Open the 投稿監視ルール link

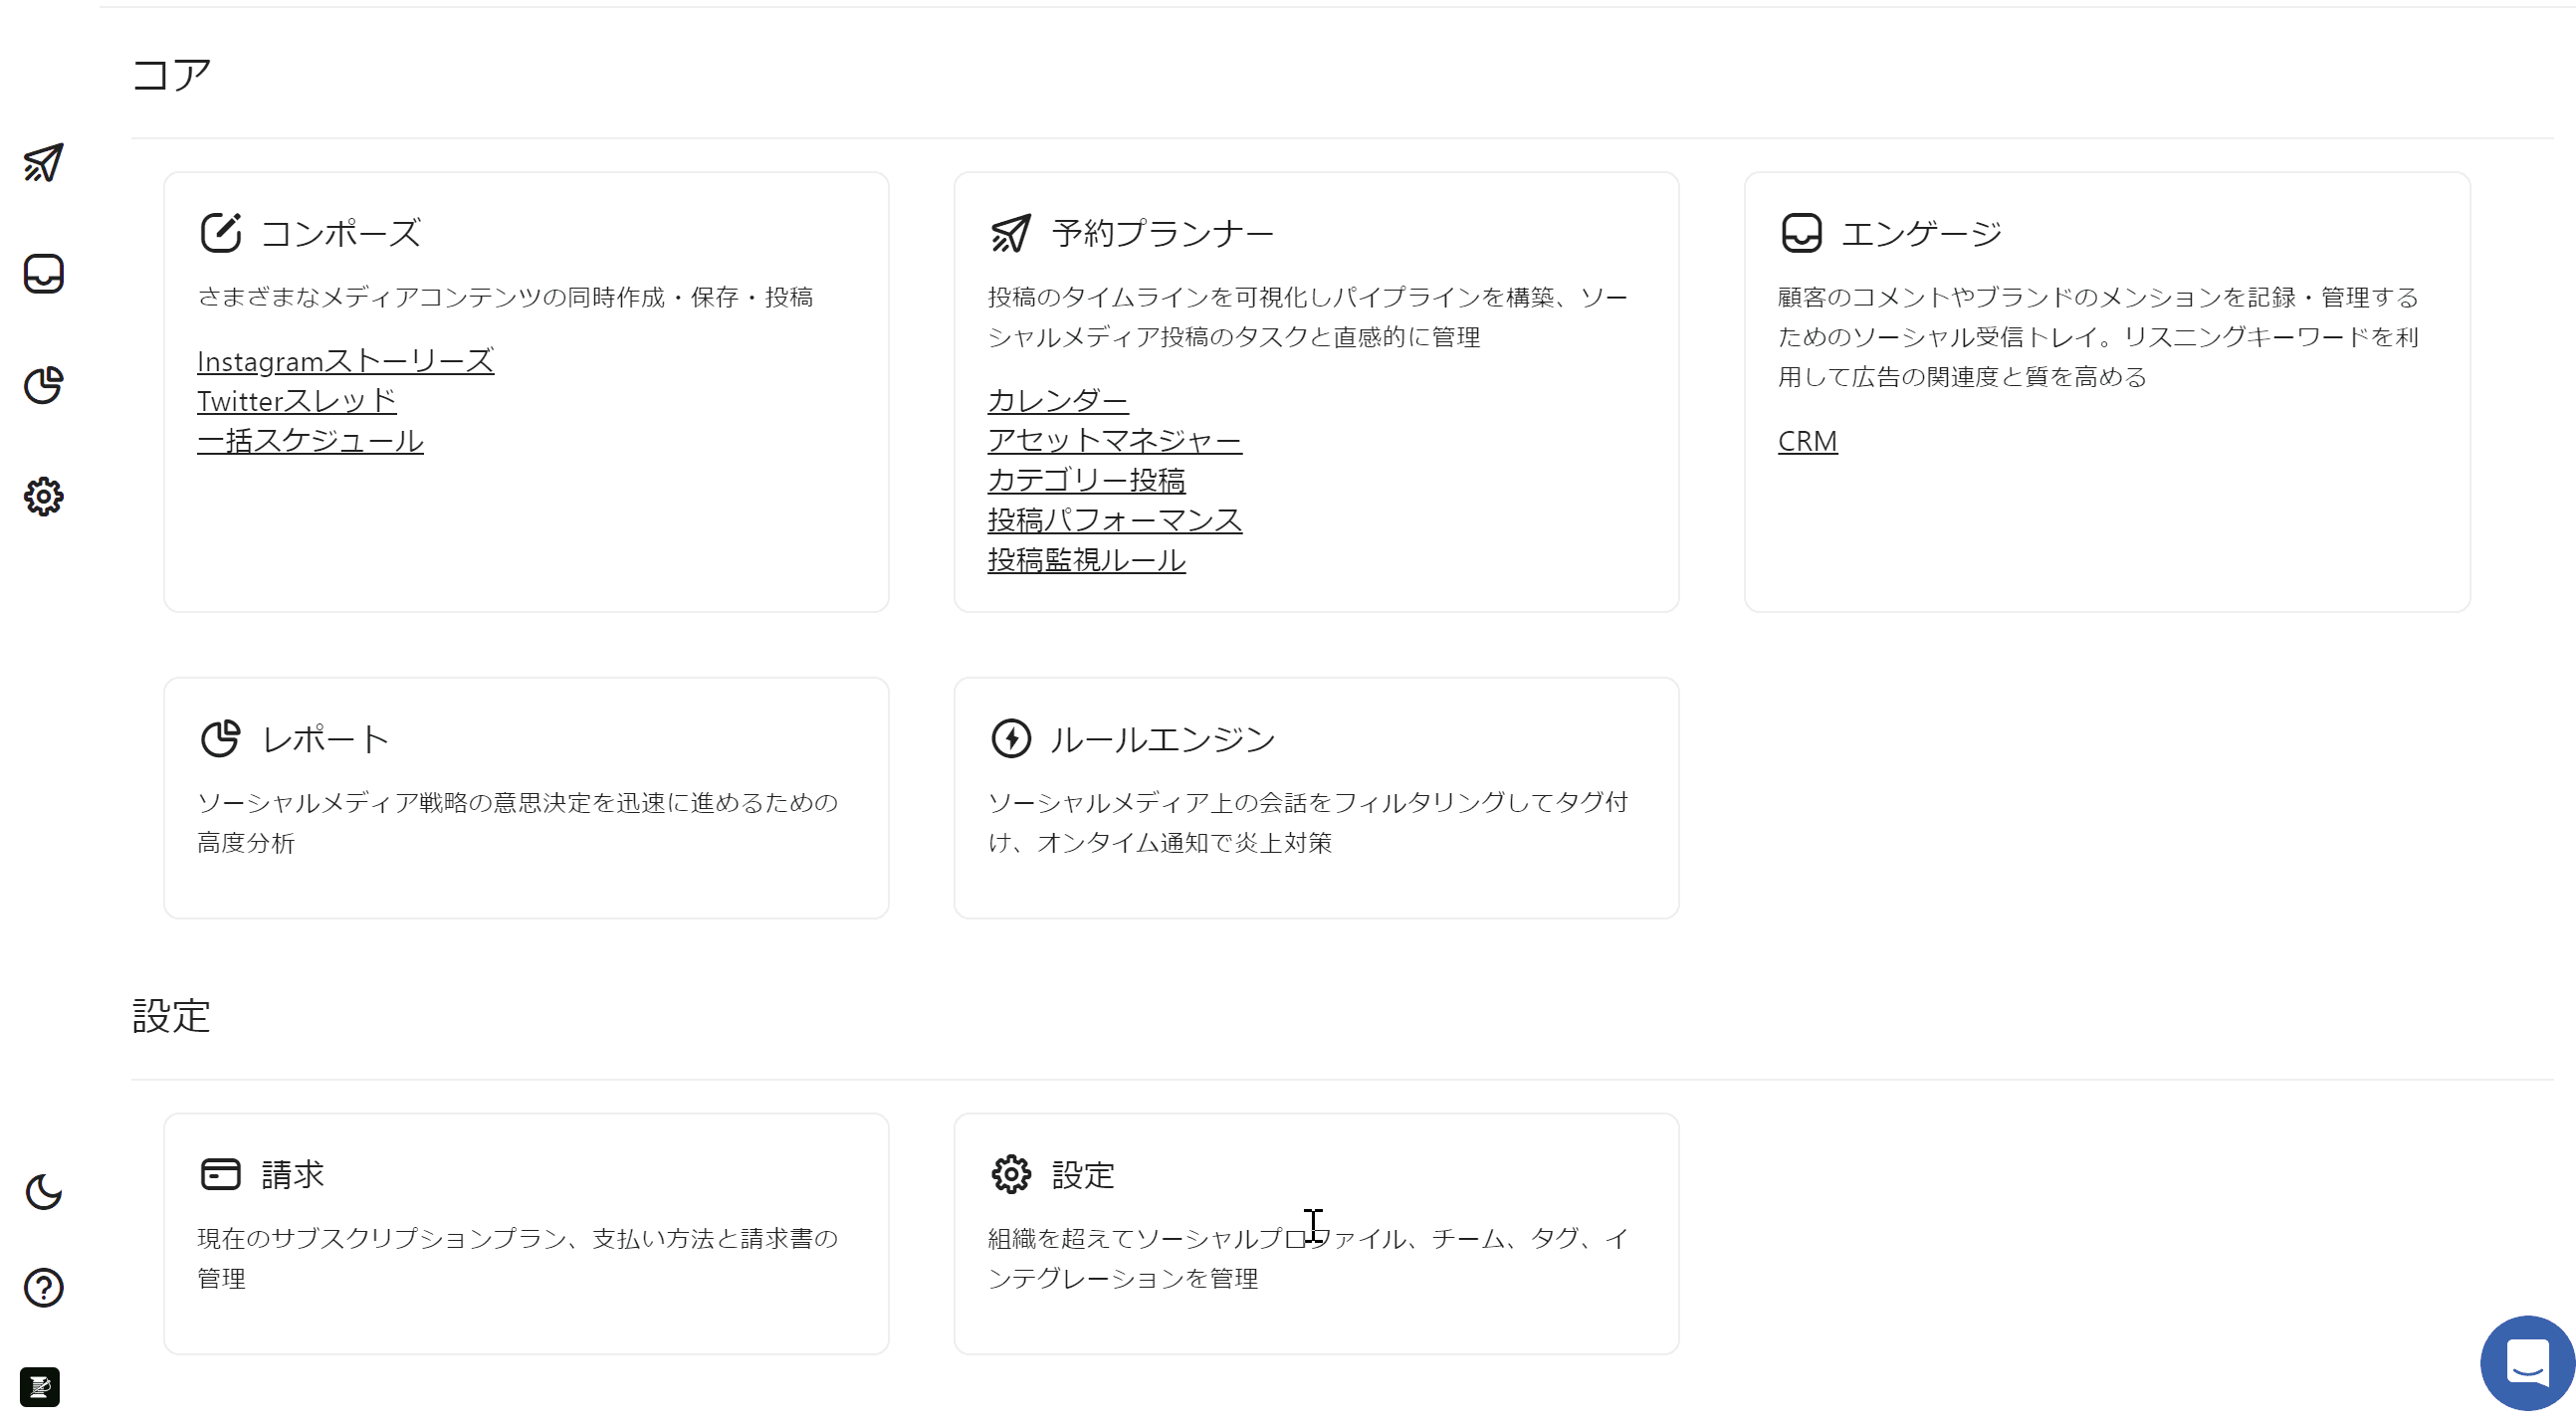point(1086,561)
